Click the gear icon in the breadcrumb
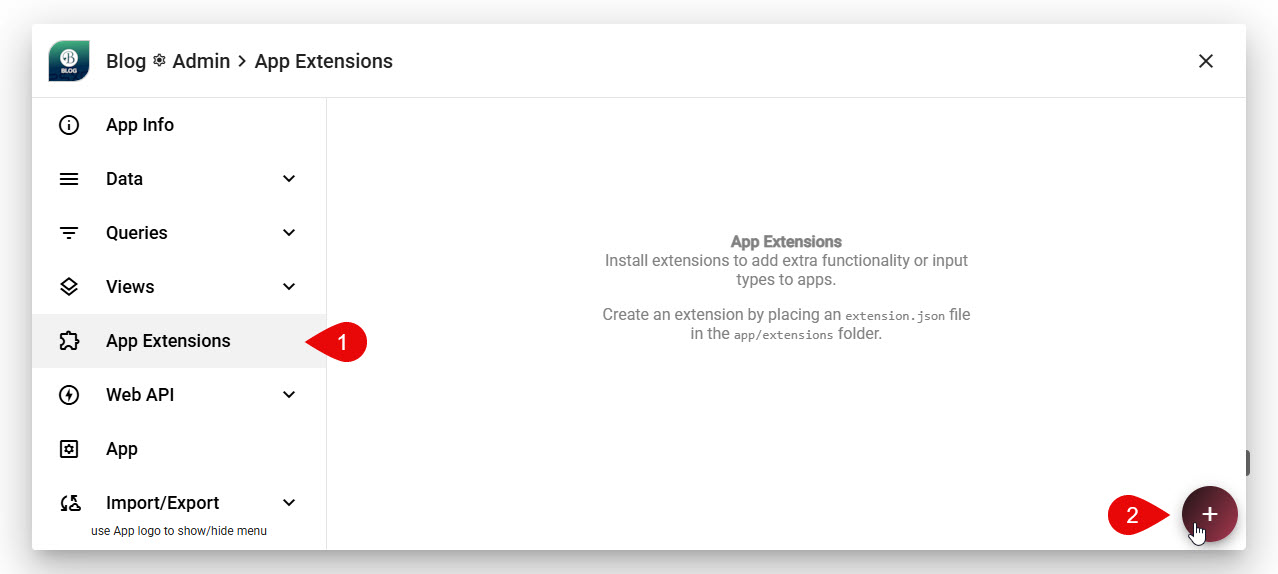This screenshot has width=1278, height=574. (x=159, y=61)
